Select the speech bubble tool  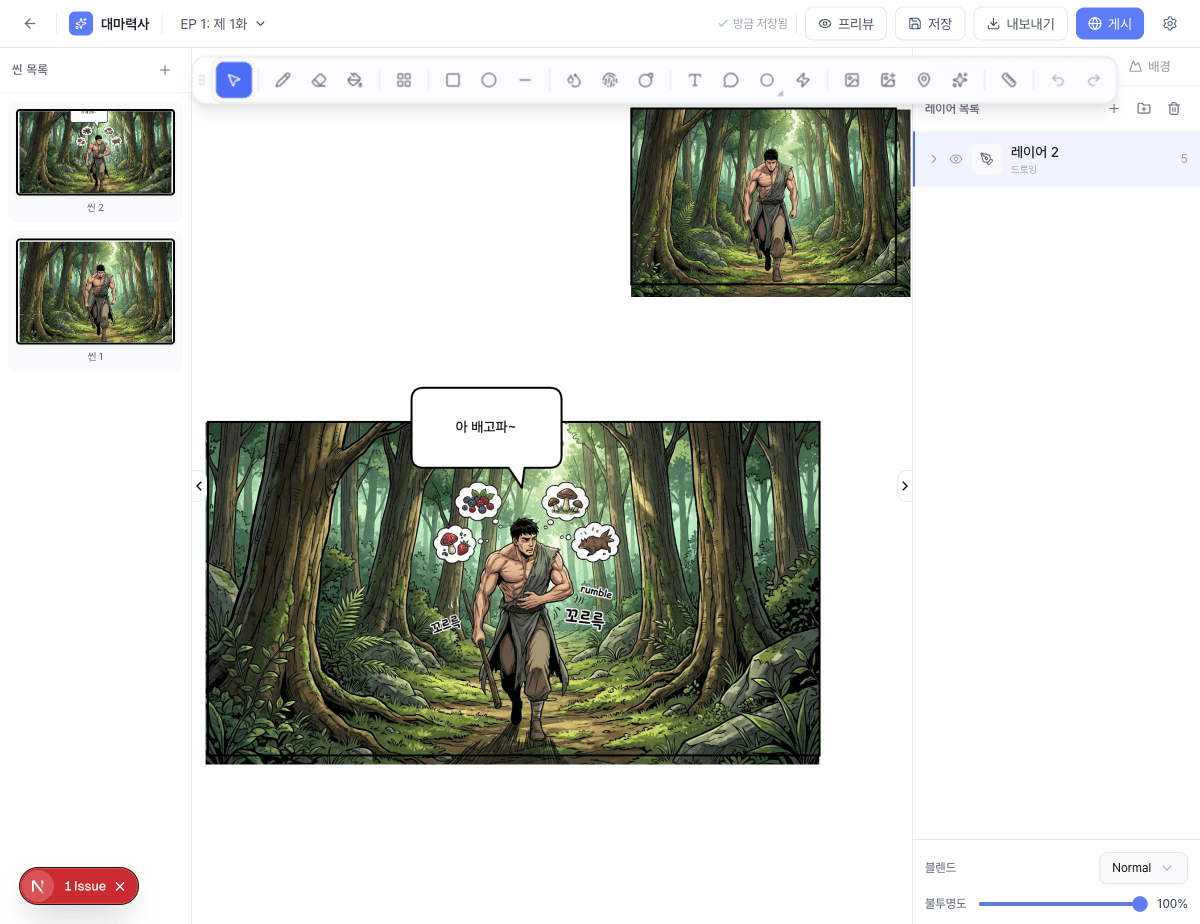(731, 80)
